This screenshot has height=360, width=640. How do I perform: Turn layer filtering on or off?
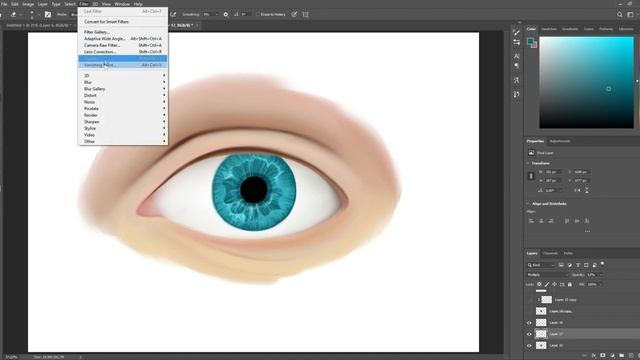602,264
